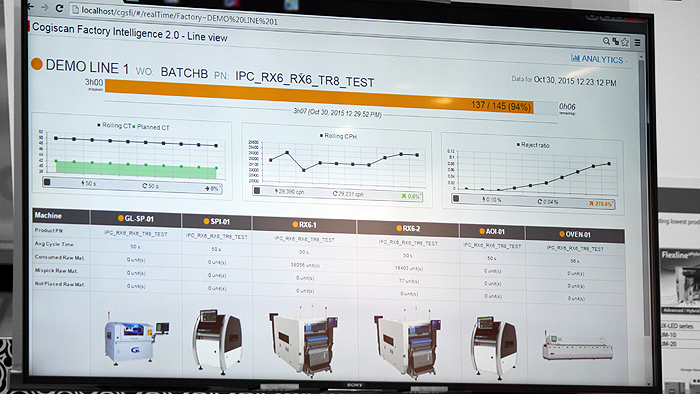Click the orange DEMO LINE 1 status dot
Image resolution: width=700 pixels, height=394 pixels.
(x=37, y=64)
